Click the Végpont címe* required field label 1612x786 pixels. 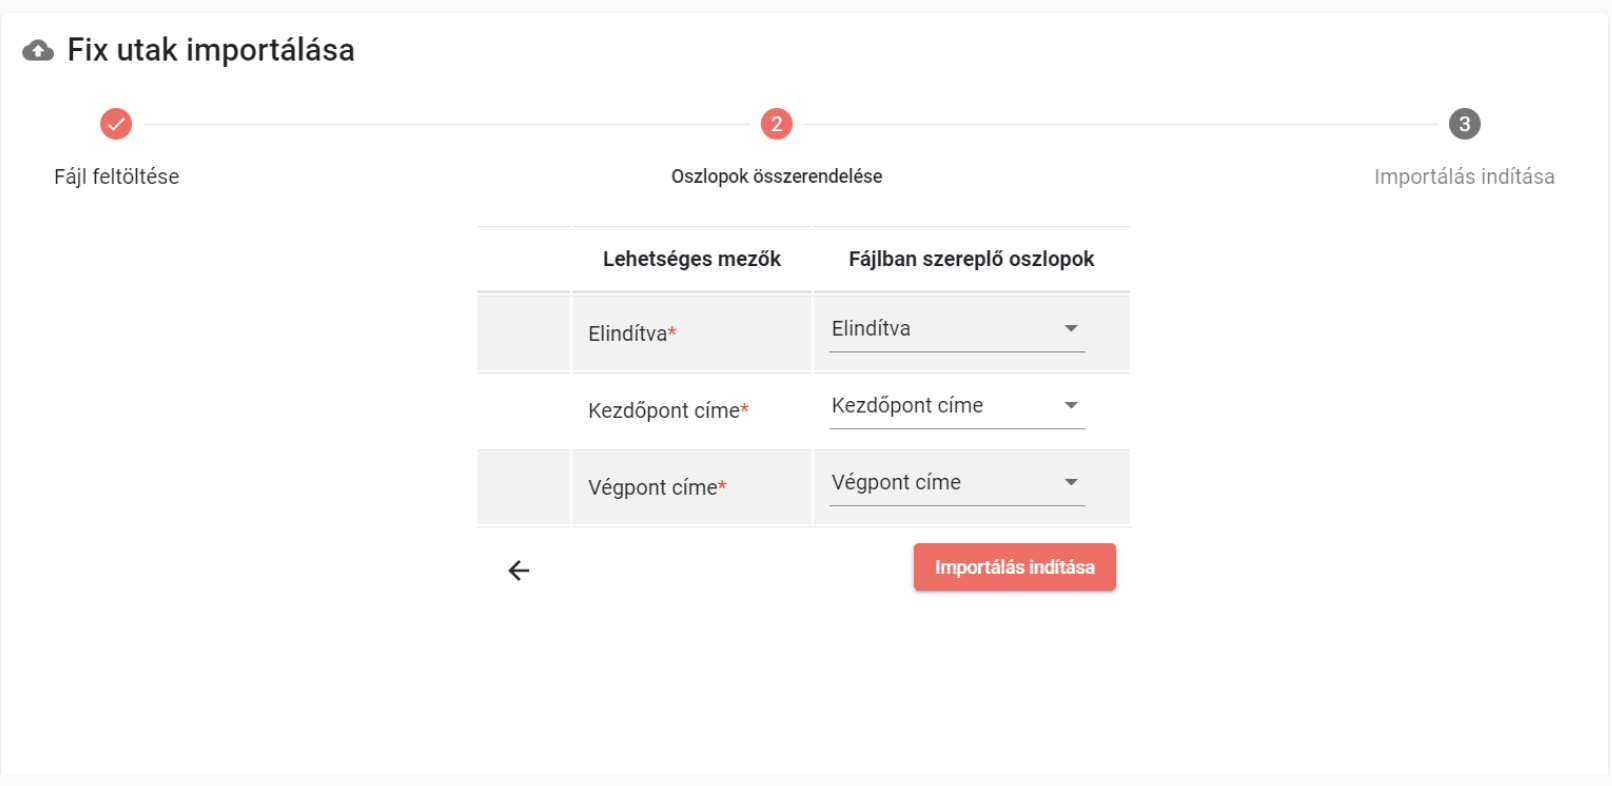tap(657, 488)
